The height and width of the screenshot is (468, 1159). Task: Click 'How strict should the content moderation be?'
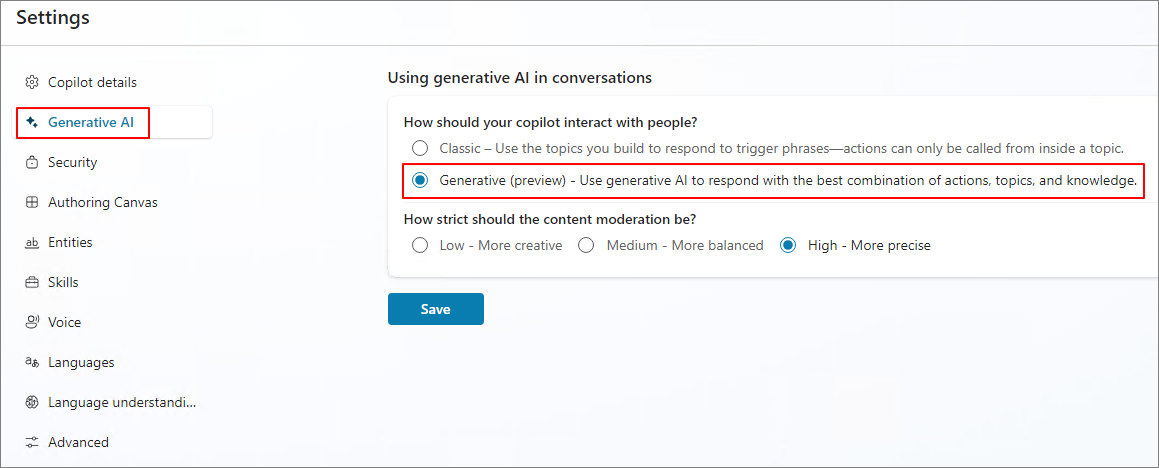[551, 220]
